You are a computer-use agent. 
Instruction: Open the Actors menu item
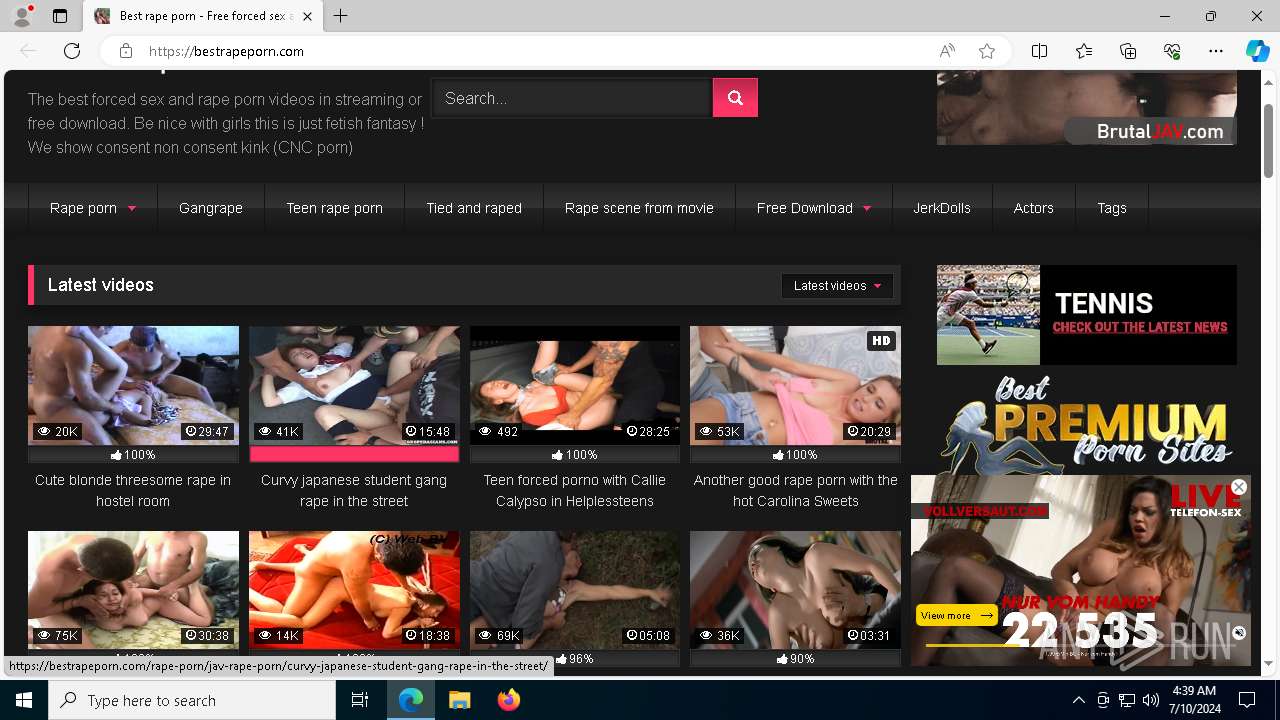(x=1033, y=208)
